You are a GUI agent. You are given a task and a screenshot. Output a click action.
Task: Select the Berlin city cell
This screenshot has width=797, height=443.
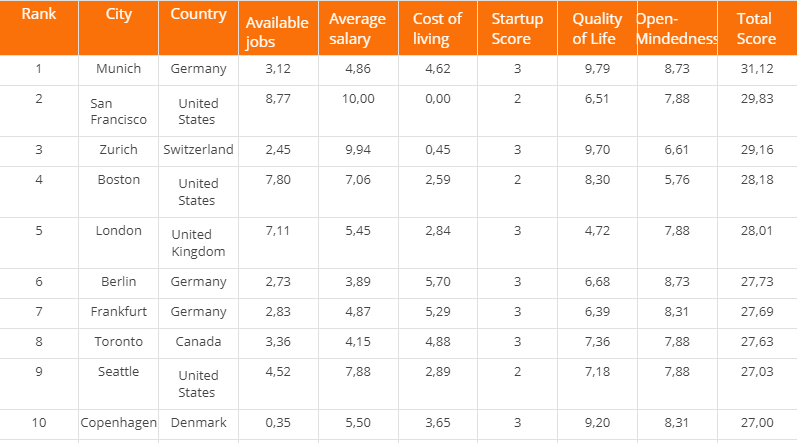(x=118, y=282)
